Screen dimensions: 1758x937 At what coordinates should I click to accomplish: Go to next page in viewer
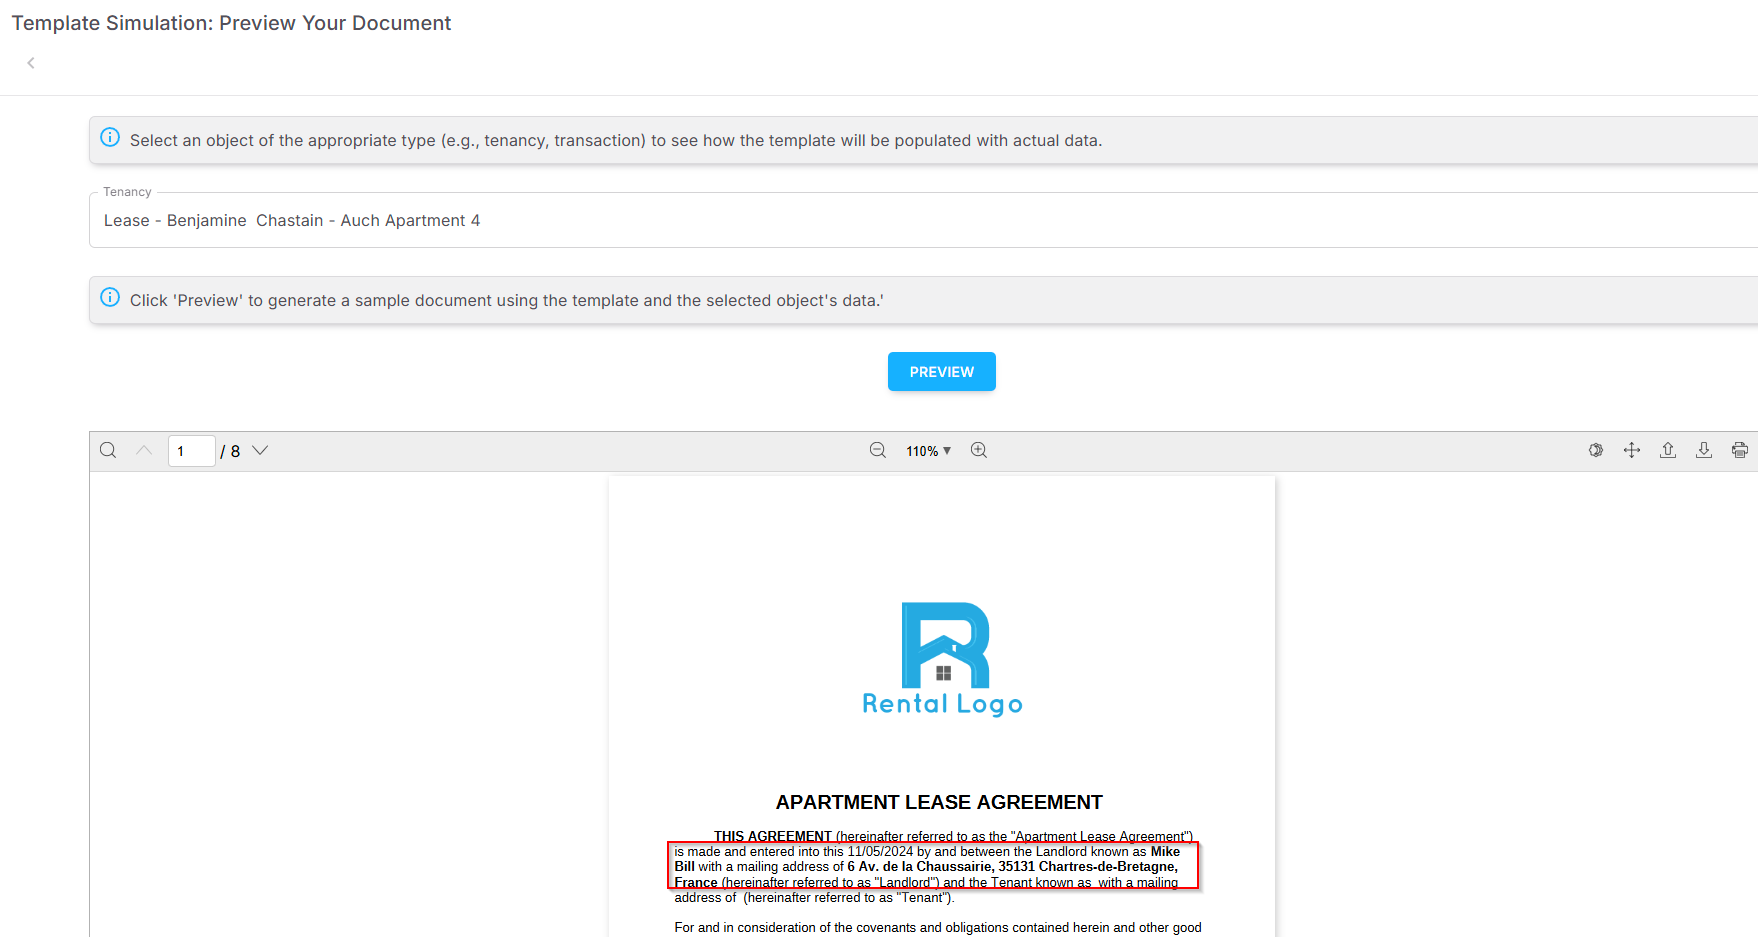point(260,451)
